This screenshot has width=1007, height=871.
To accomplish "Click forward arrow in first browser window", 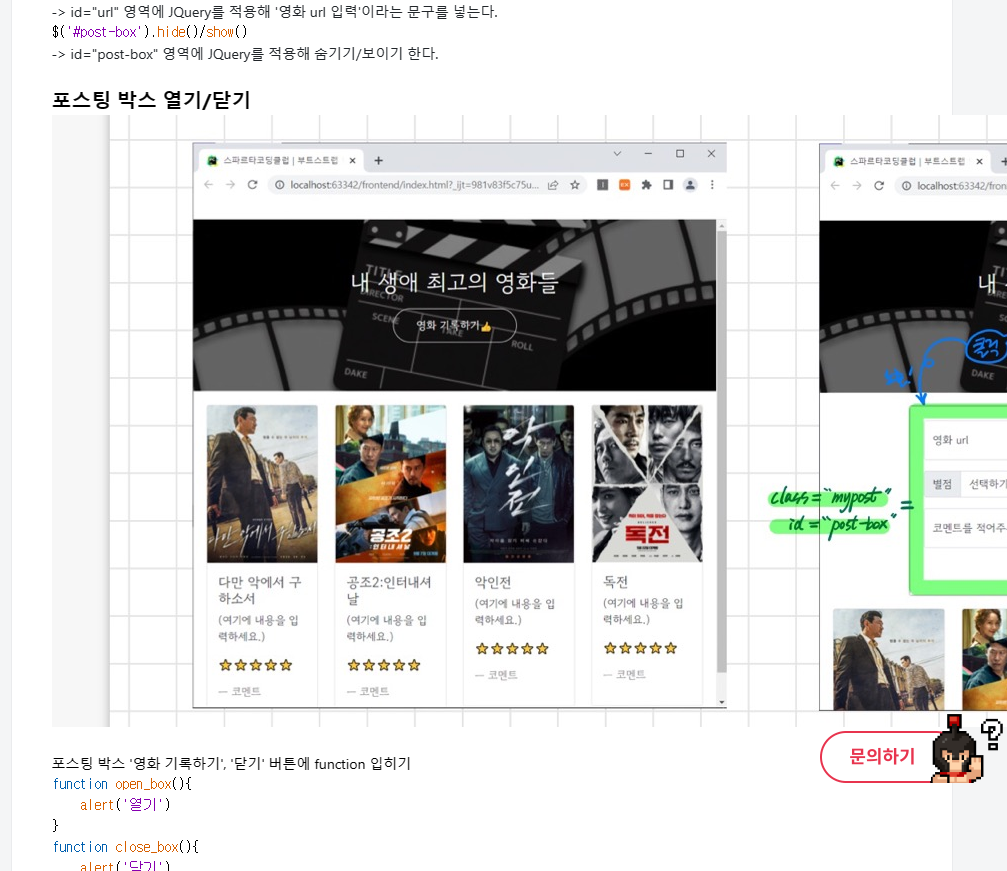I will [230, 185].
